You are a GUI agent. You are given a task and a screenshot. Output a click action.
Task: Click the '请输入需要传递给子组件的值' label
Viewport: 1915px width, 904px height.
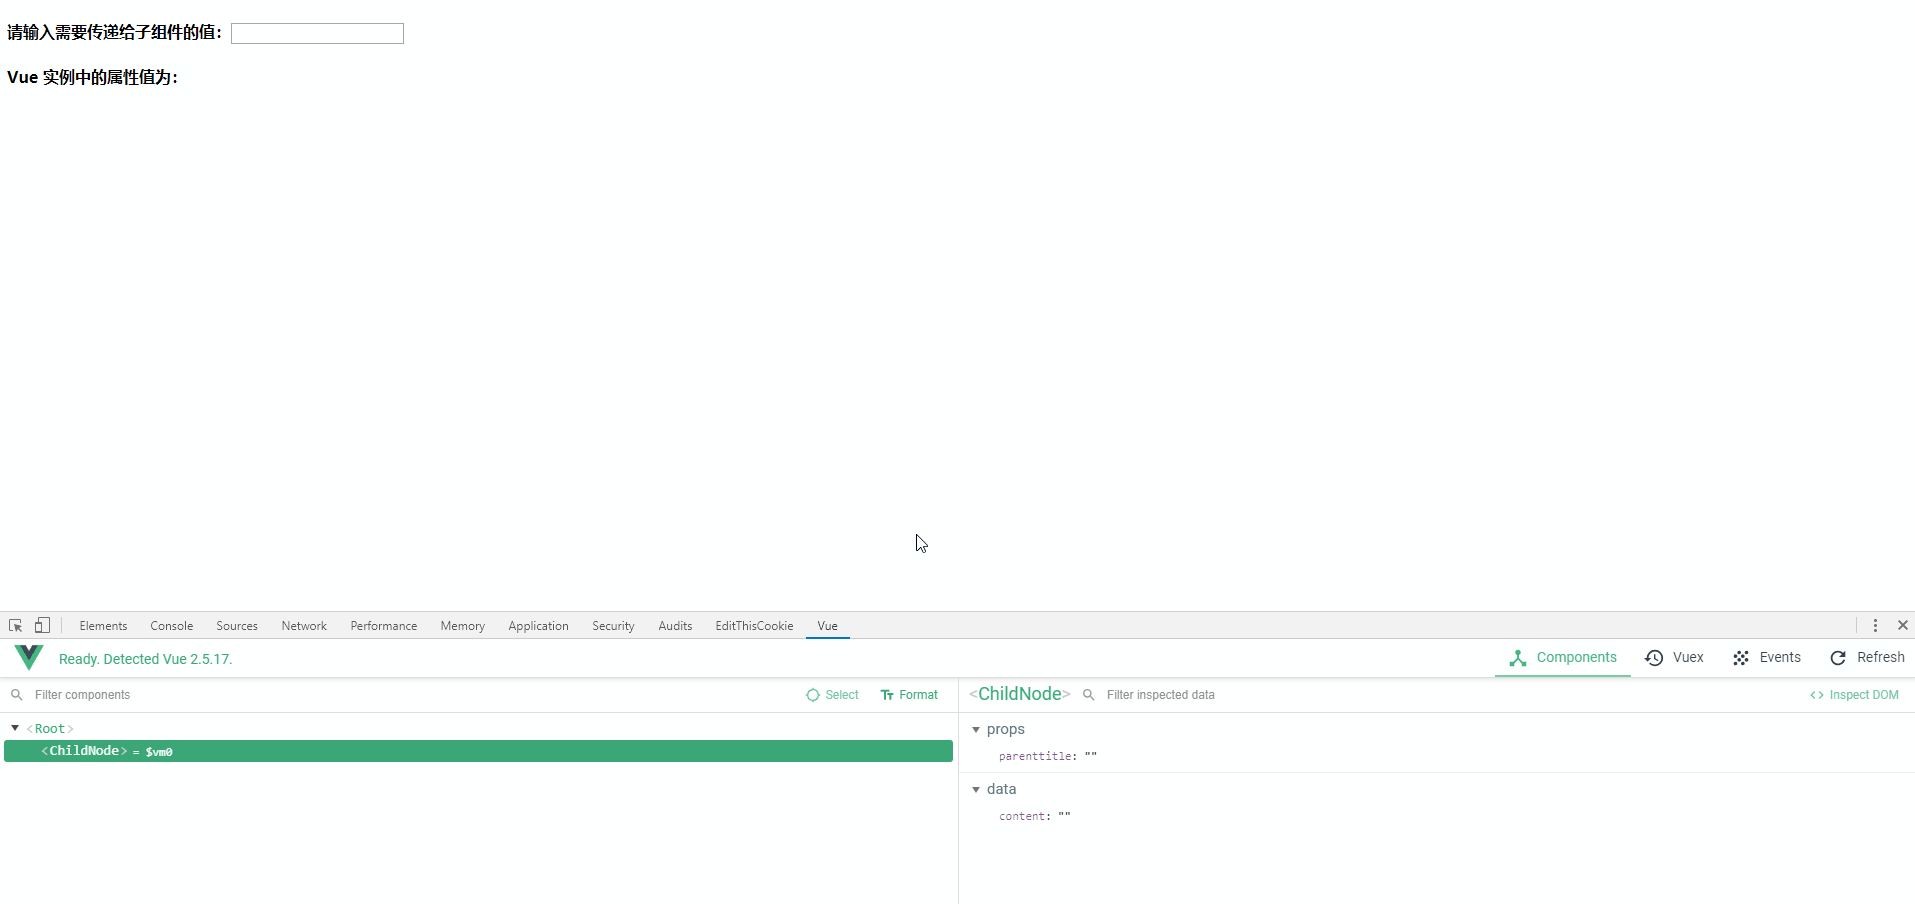115,33
